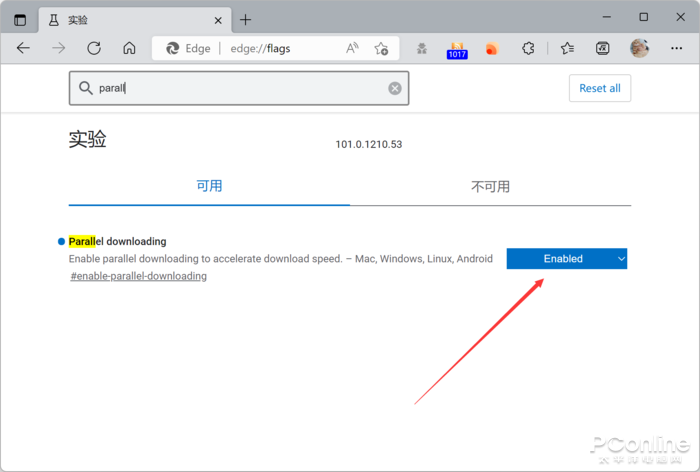Open the tab actions menu icon
Screen dimensions: 700x472
coord(20,20)
